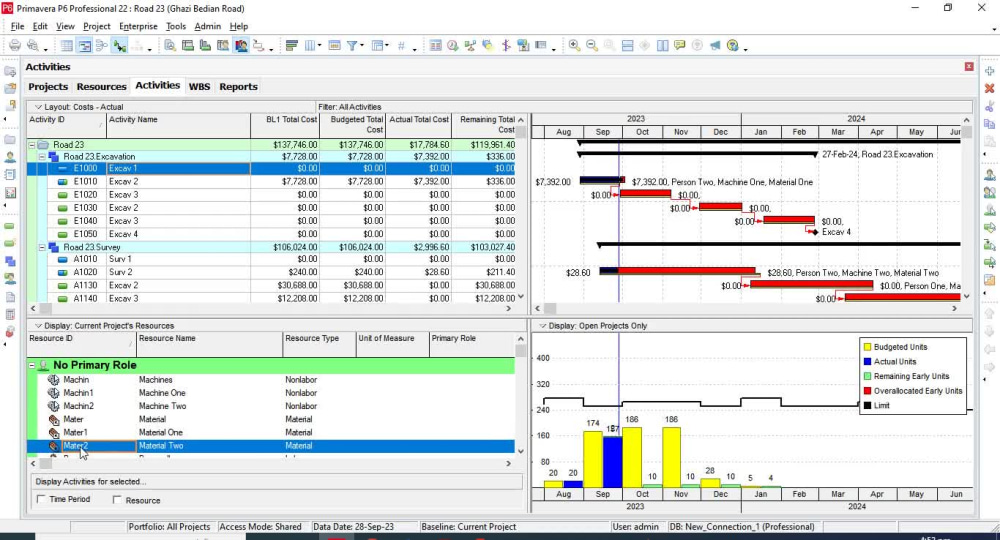Open the Trace Logic icon
This screenshot has width=1000, height=540.
point(258,45)
